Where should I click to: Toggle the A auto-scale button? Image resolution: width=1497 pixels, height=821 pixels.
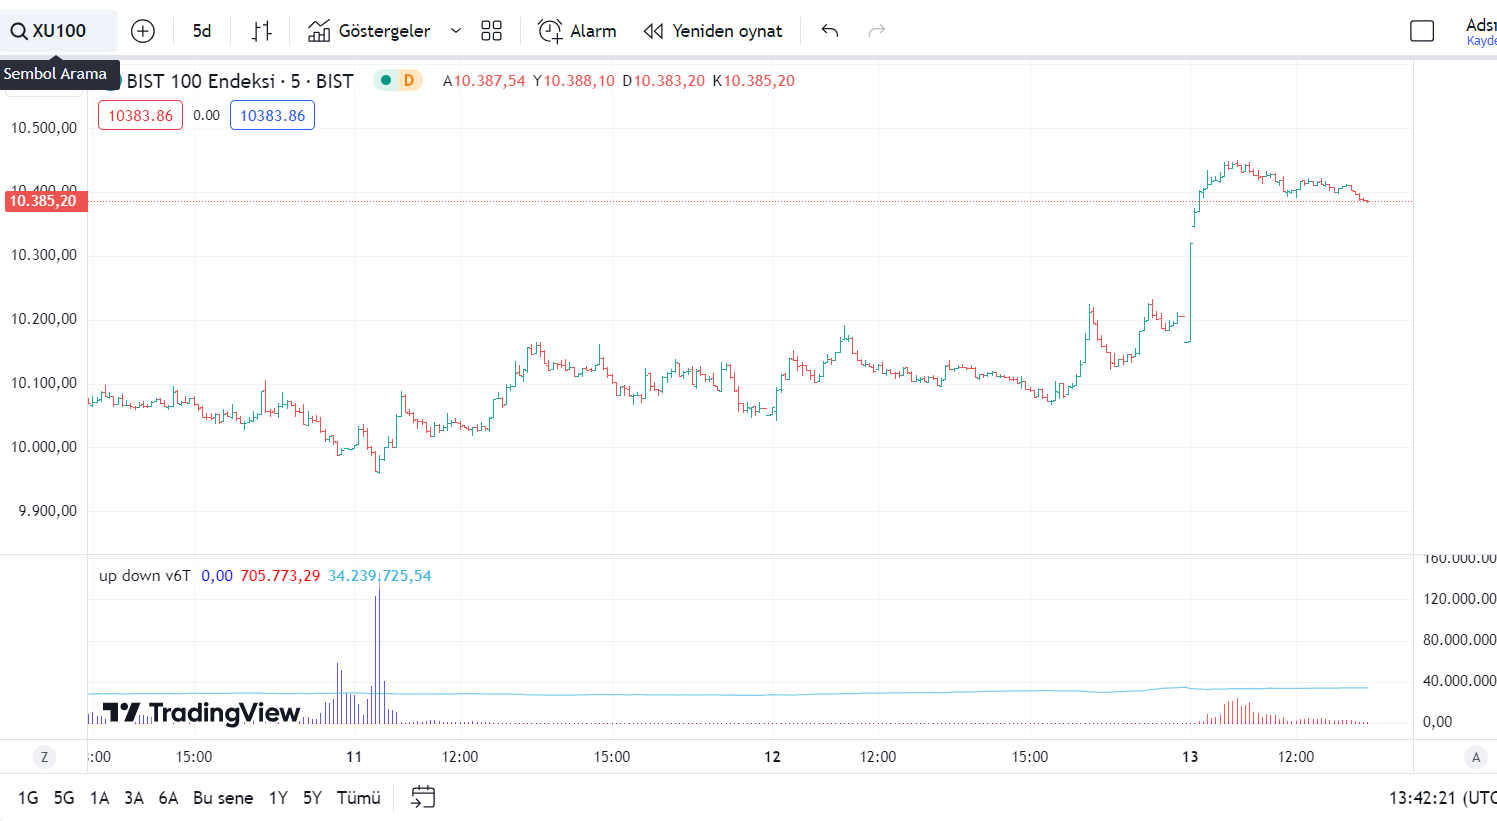1475,757
